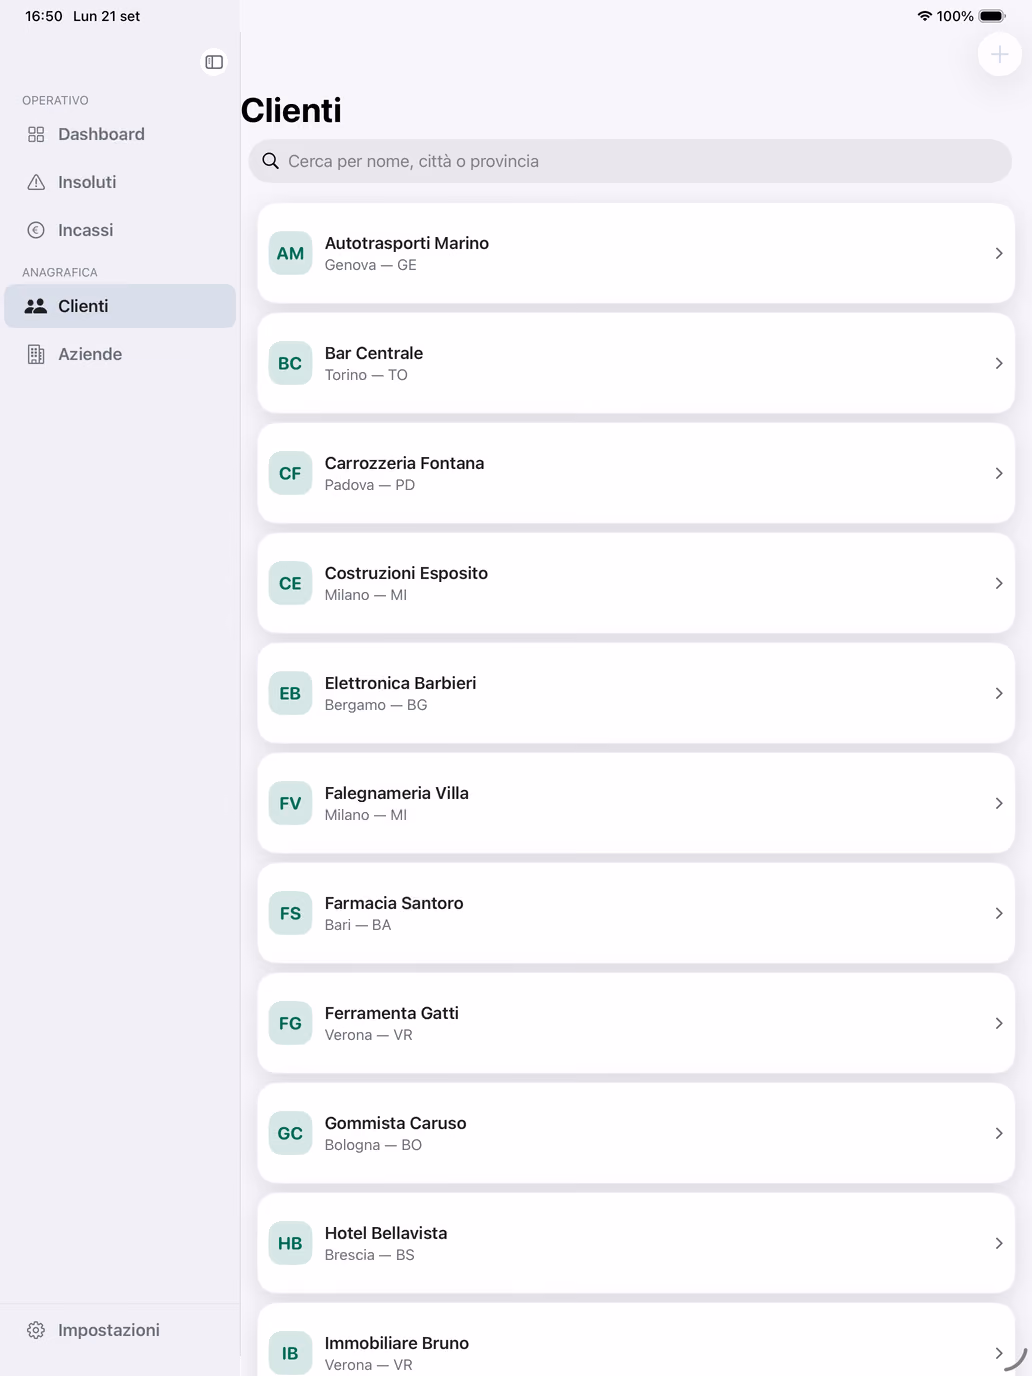
Task: Select the Carrozzeria Fontana client name
Action: [404, 463]
